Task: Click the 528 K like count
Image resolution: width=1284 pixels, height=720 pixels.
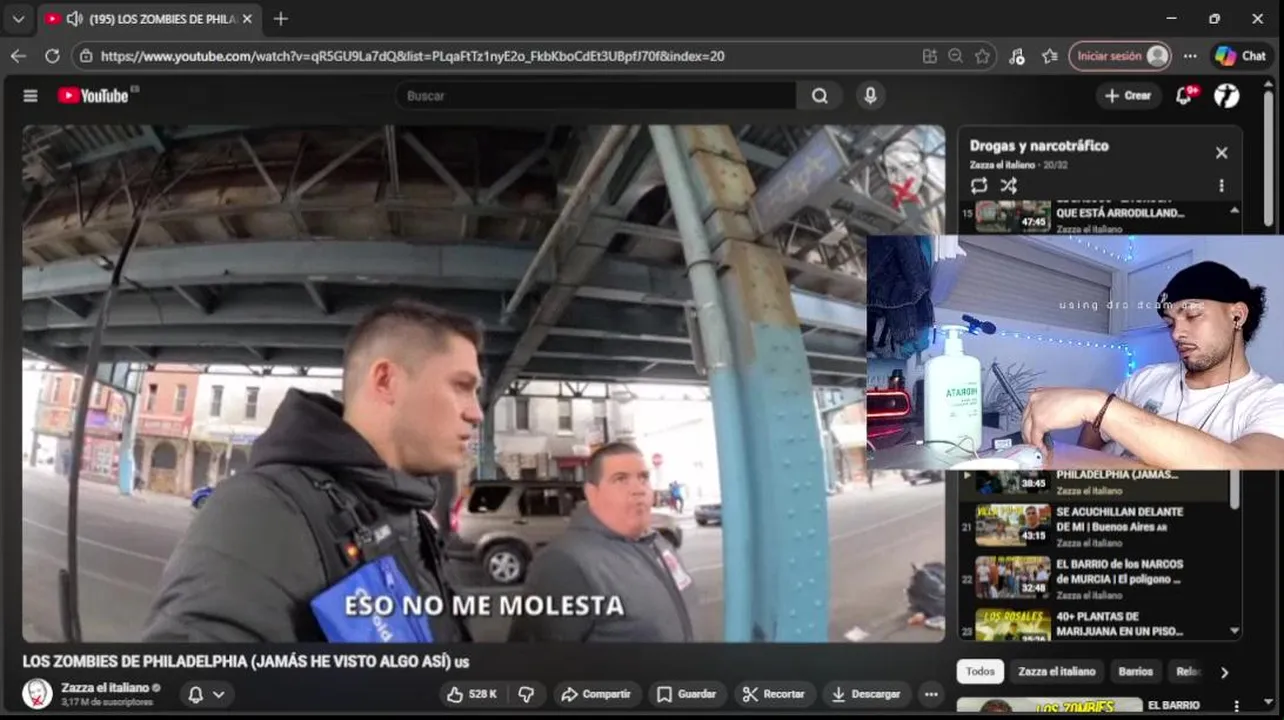Action: (x=483, y=694)
